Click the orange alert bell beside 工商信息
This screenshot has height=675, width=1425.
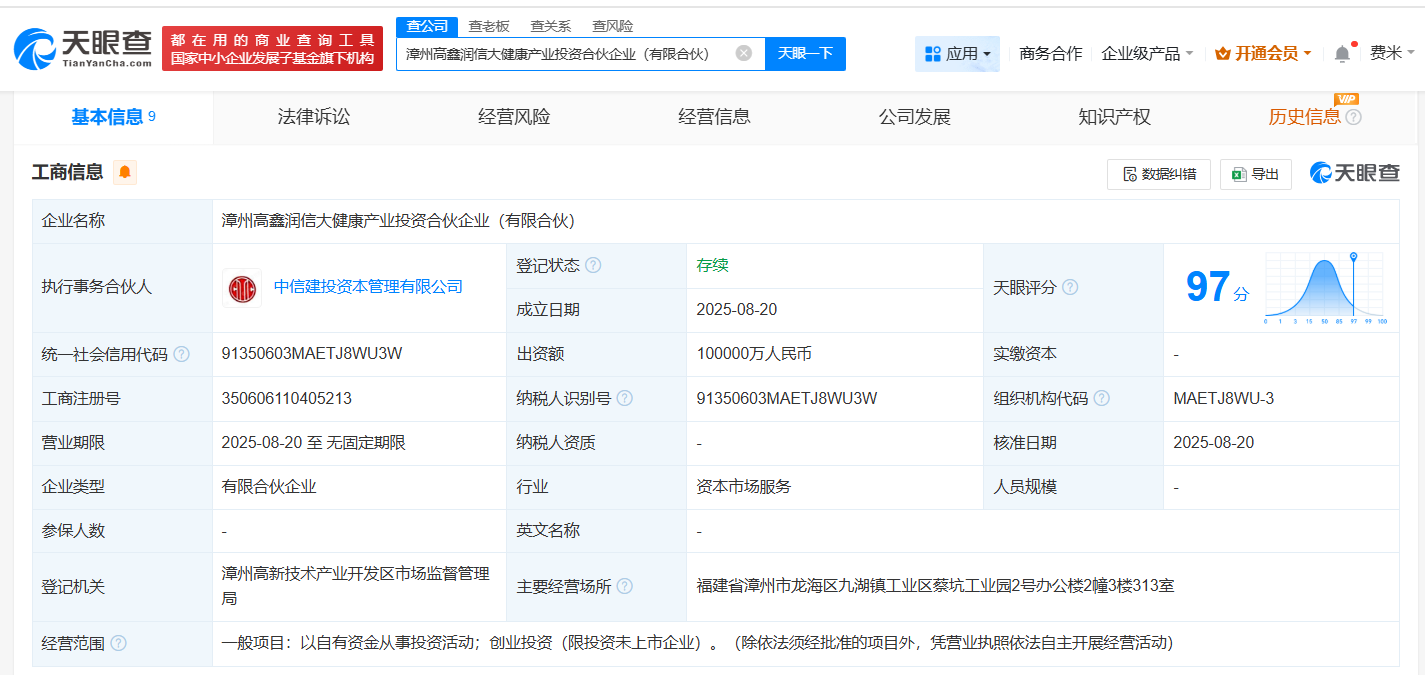125,173
